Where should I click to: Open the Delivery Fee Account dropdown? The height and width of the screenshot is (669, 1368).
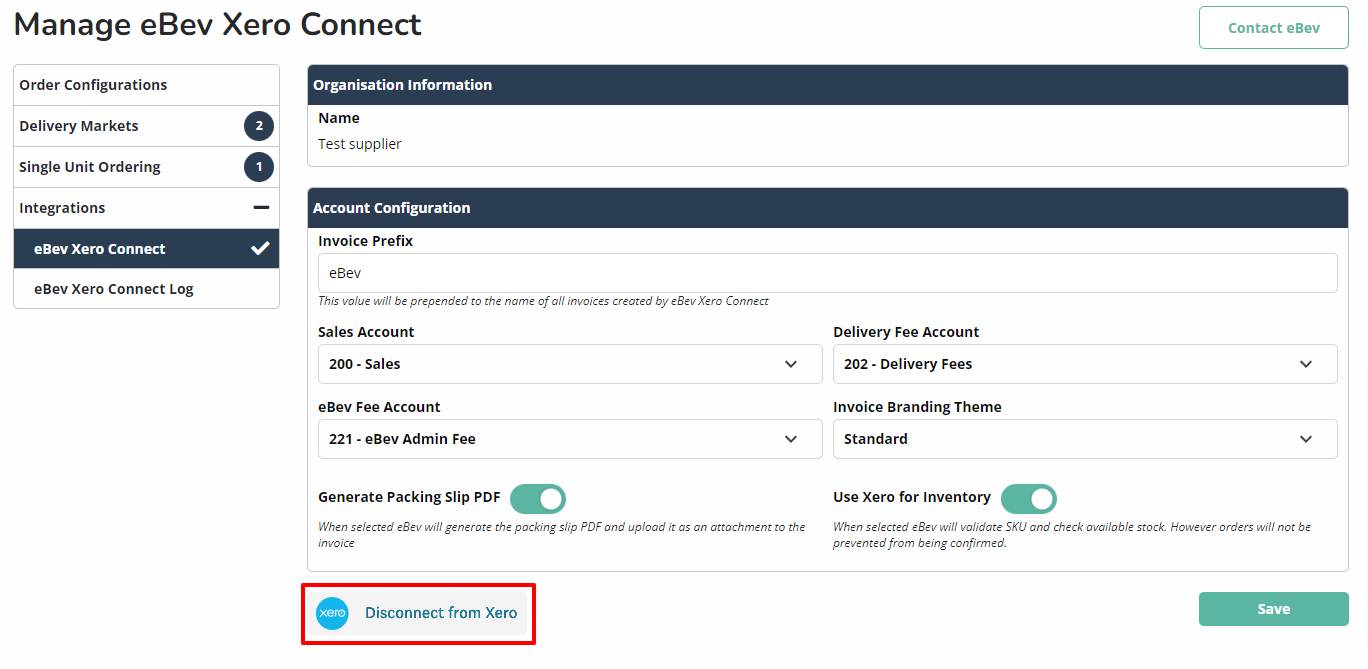(1085, 364)
